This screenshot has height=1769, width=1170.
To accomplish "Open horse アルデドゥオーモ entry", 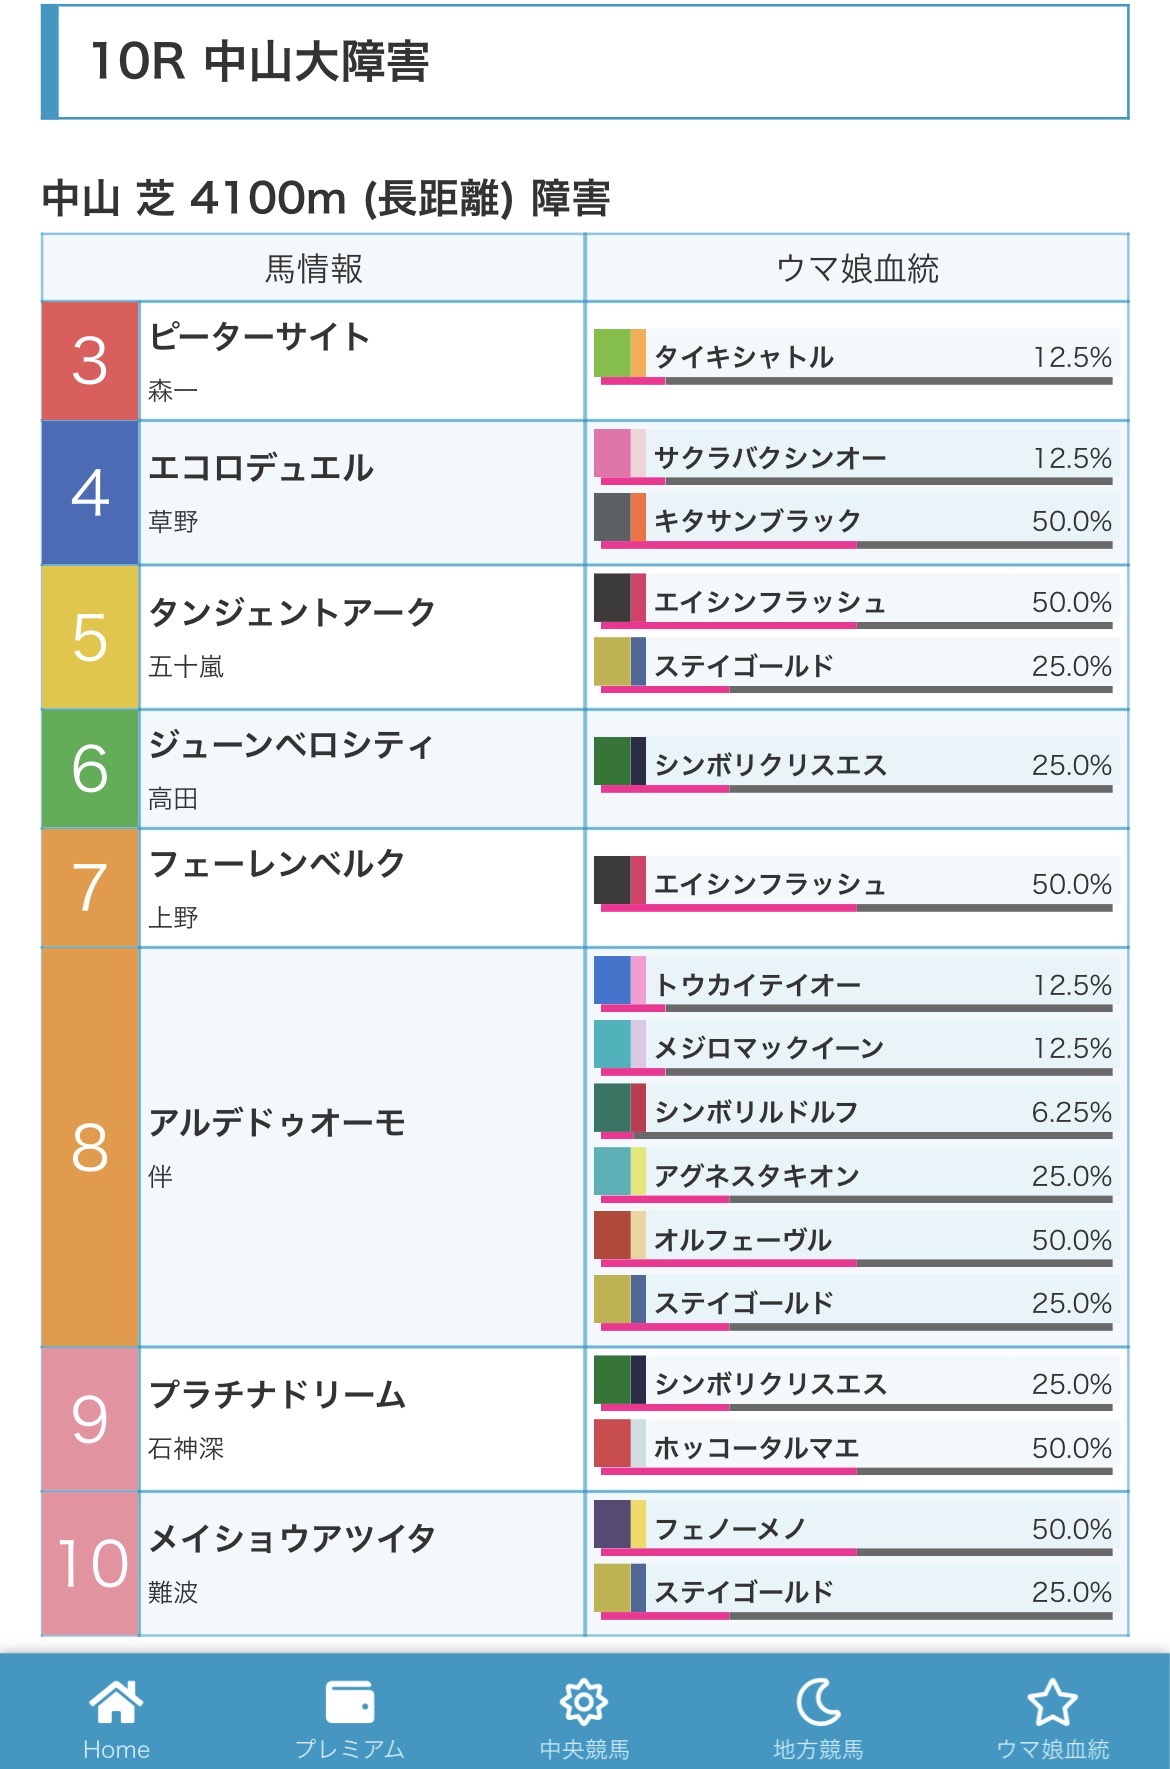I will click(x=277, y=1123).
